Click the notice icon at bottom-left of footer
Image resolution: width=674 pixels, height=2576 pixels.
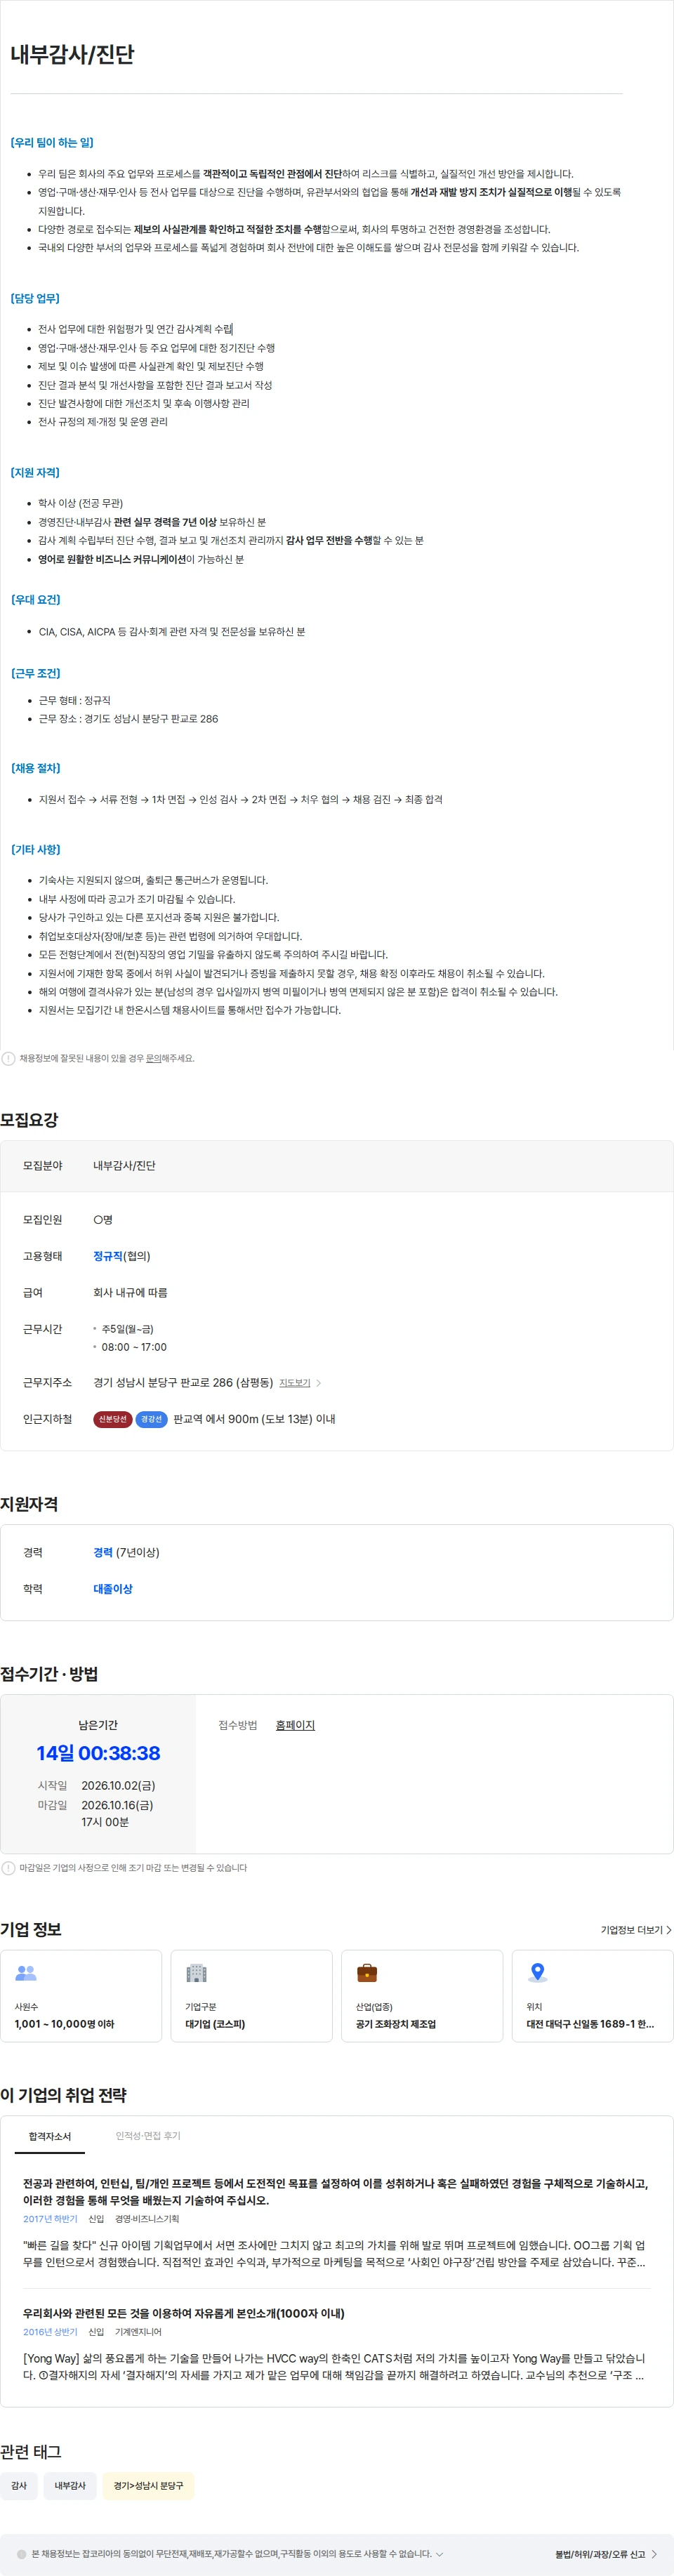(x=22, y=2553)
